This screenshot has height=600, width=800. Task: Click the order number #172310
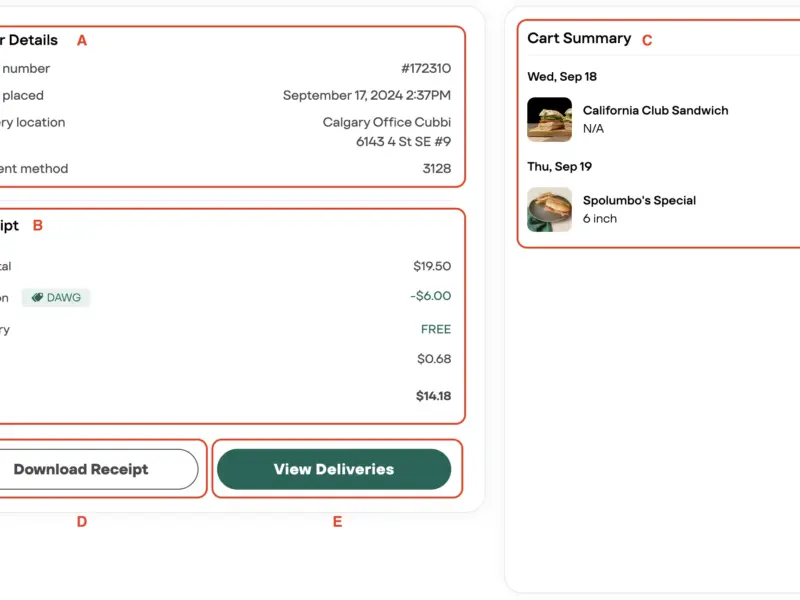pyautogui.click(x=426, y=69)
